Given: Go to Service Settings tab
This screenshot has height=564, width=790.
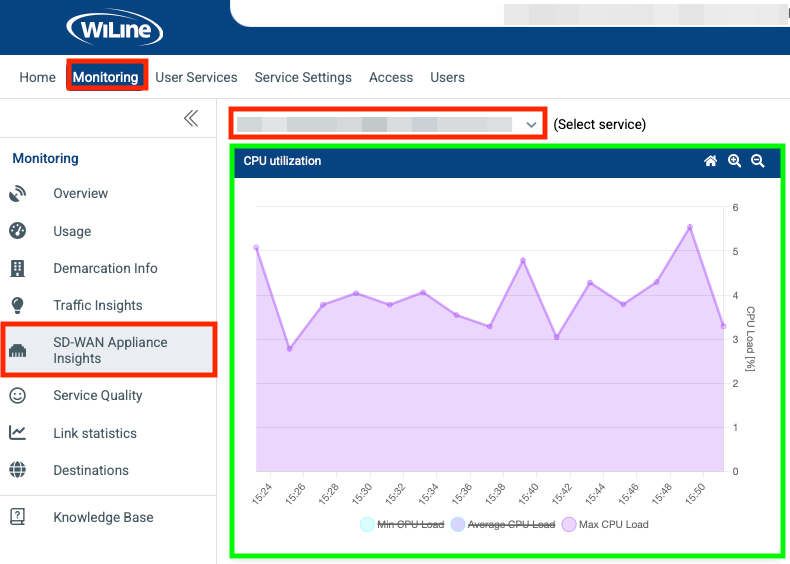Looking at the screenshot, I should click(303, 77).
